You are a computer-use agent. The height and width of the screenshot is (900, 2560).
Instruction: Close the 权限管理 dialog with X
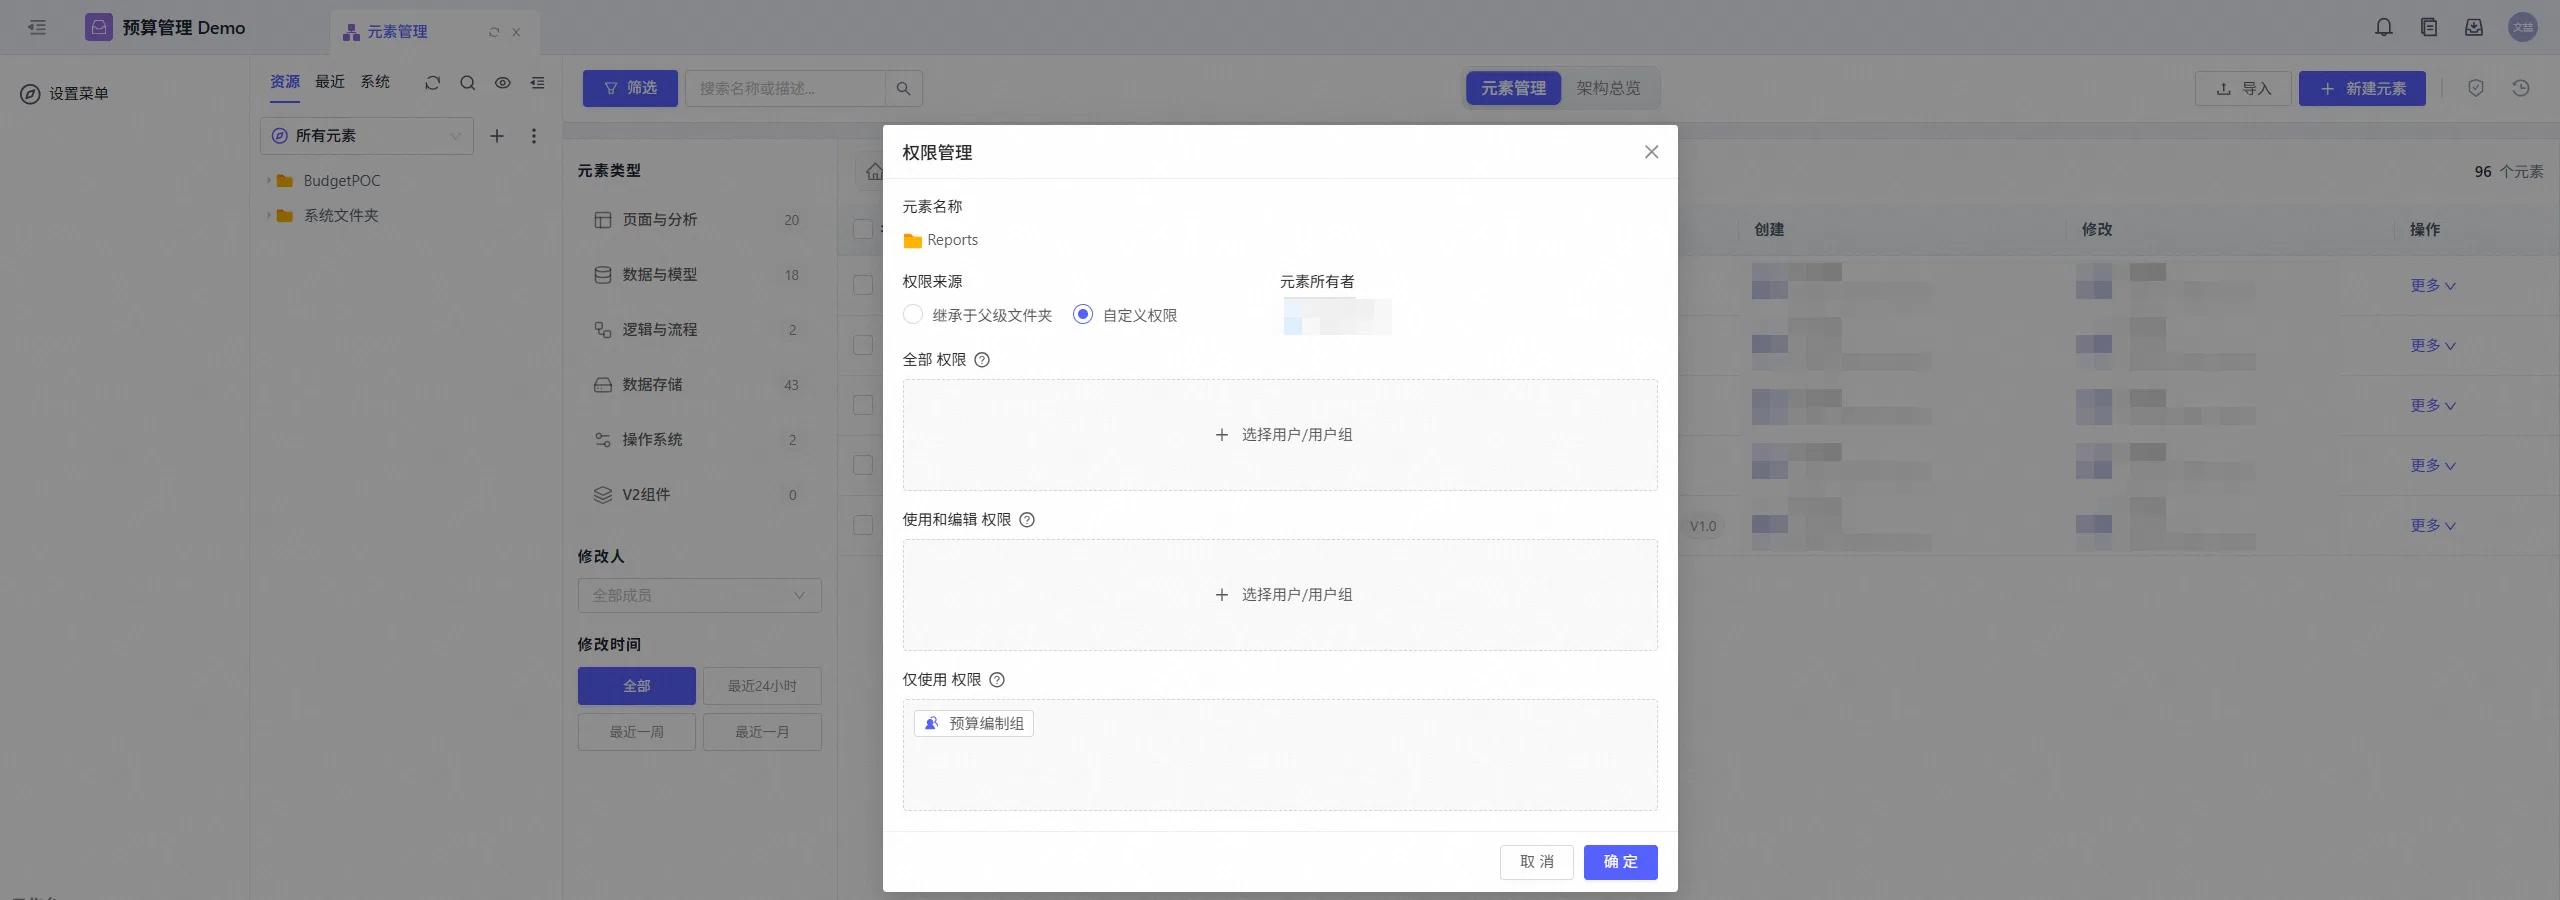1651,152
